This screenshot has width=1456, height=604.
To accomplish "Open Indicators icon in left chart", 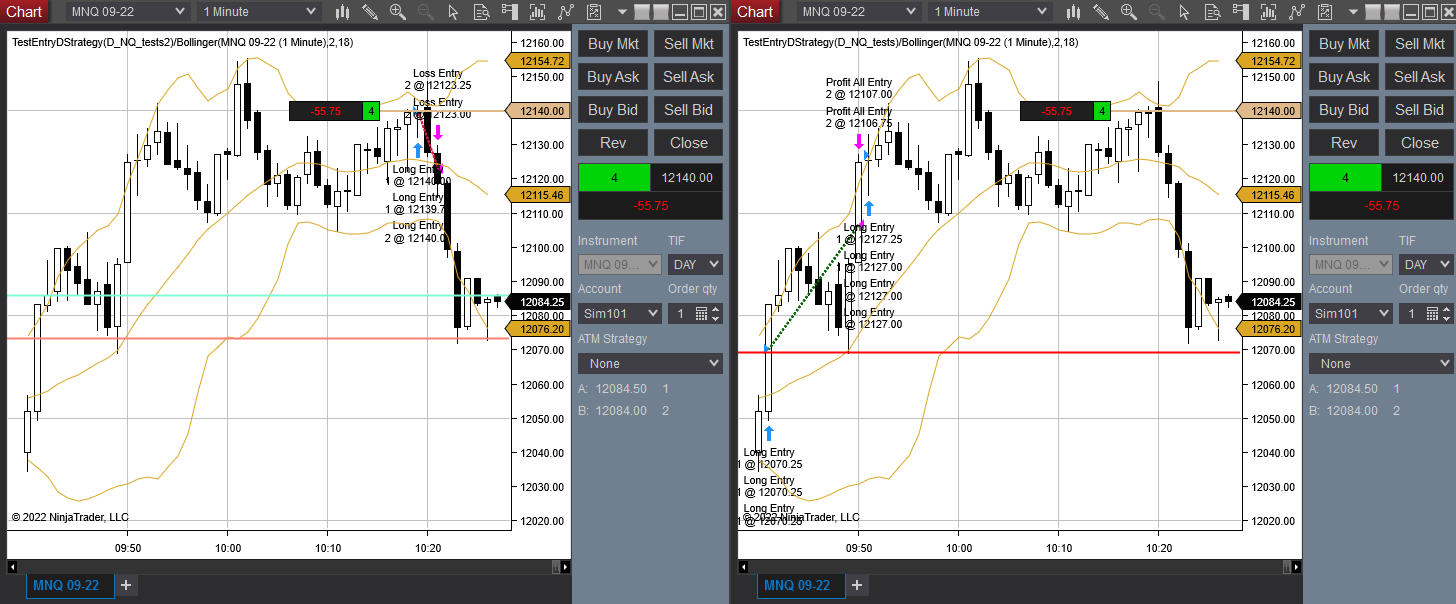I will point(566,12).
